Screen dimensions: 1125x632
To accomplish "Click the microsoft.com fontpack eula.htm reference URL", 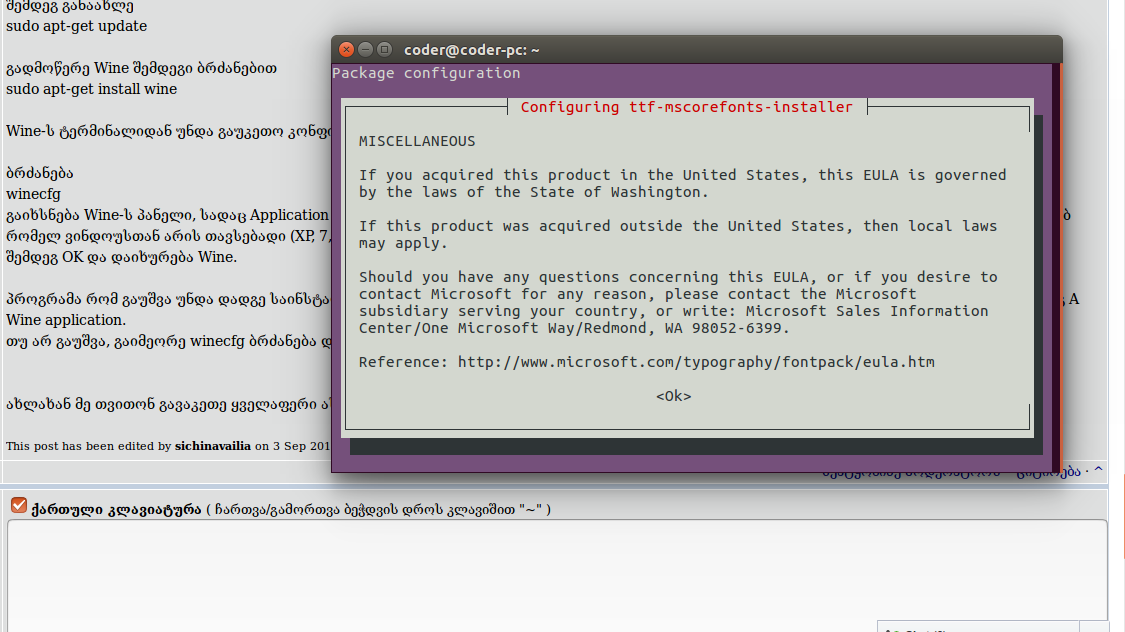I will tap(696, 362).
